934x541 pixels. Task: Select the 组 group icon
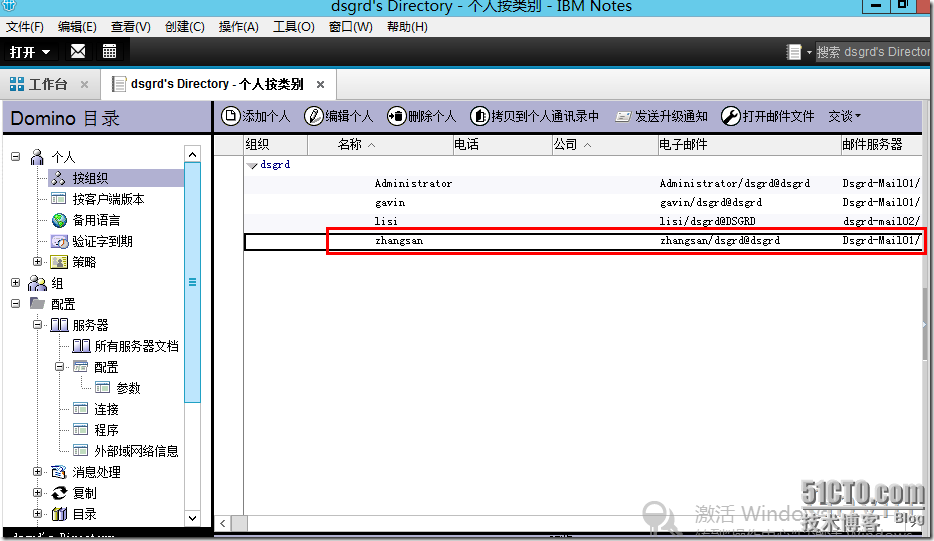click(38, 282)
